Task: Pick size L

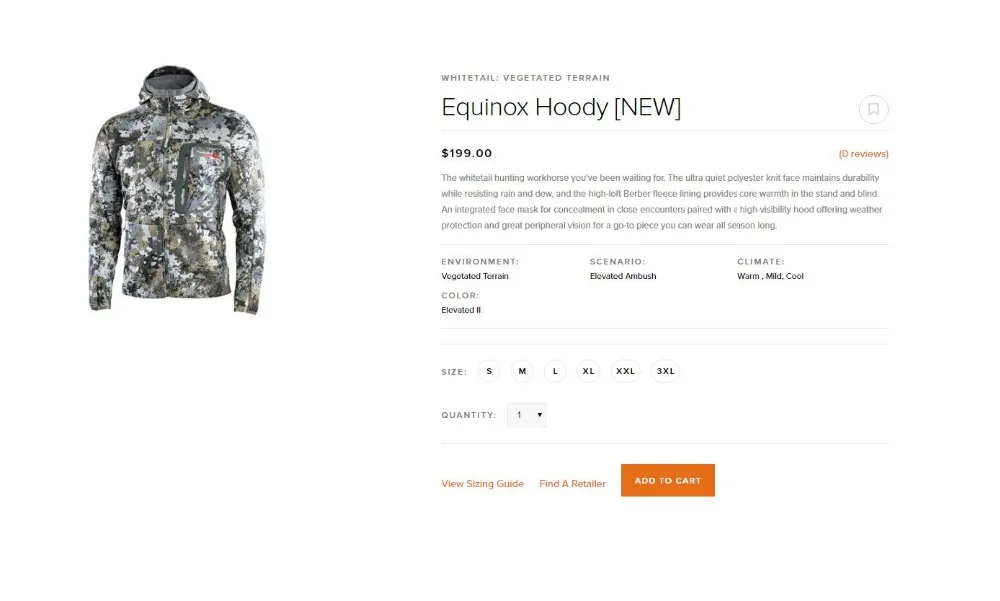Action: 555,371
